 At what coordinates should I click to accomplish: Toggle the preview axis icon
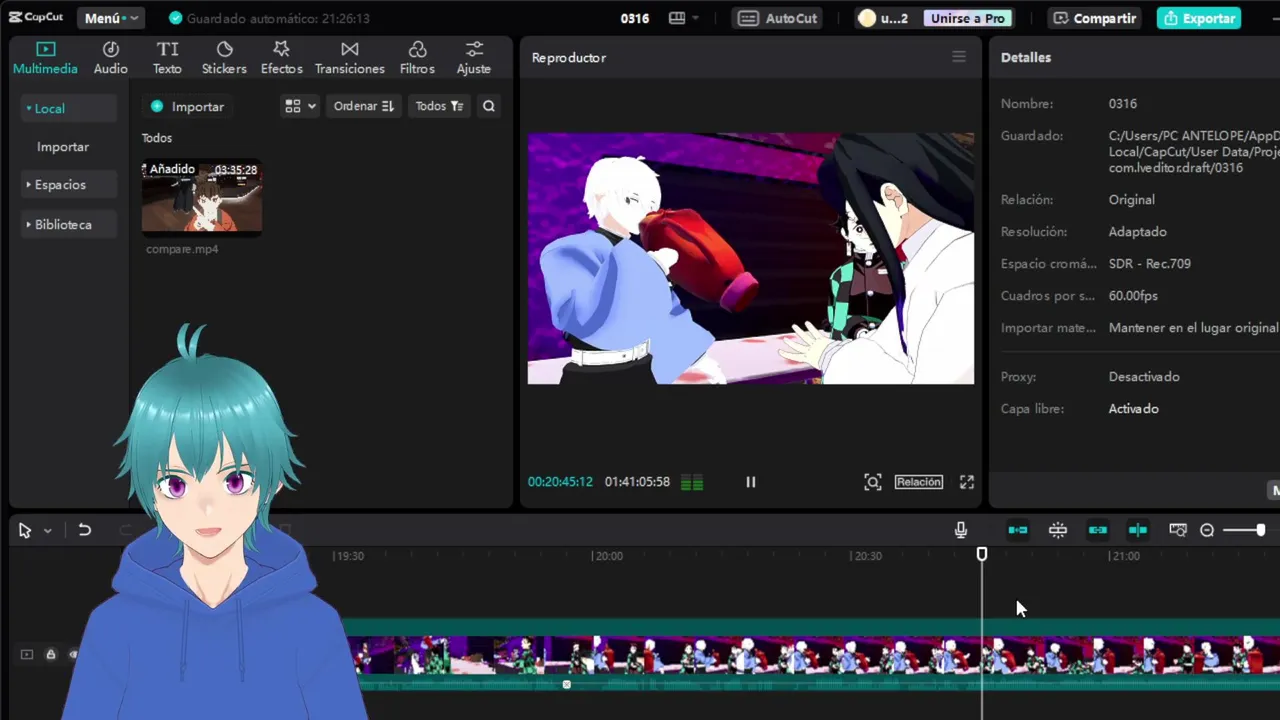(1138, 530)
